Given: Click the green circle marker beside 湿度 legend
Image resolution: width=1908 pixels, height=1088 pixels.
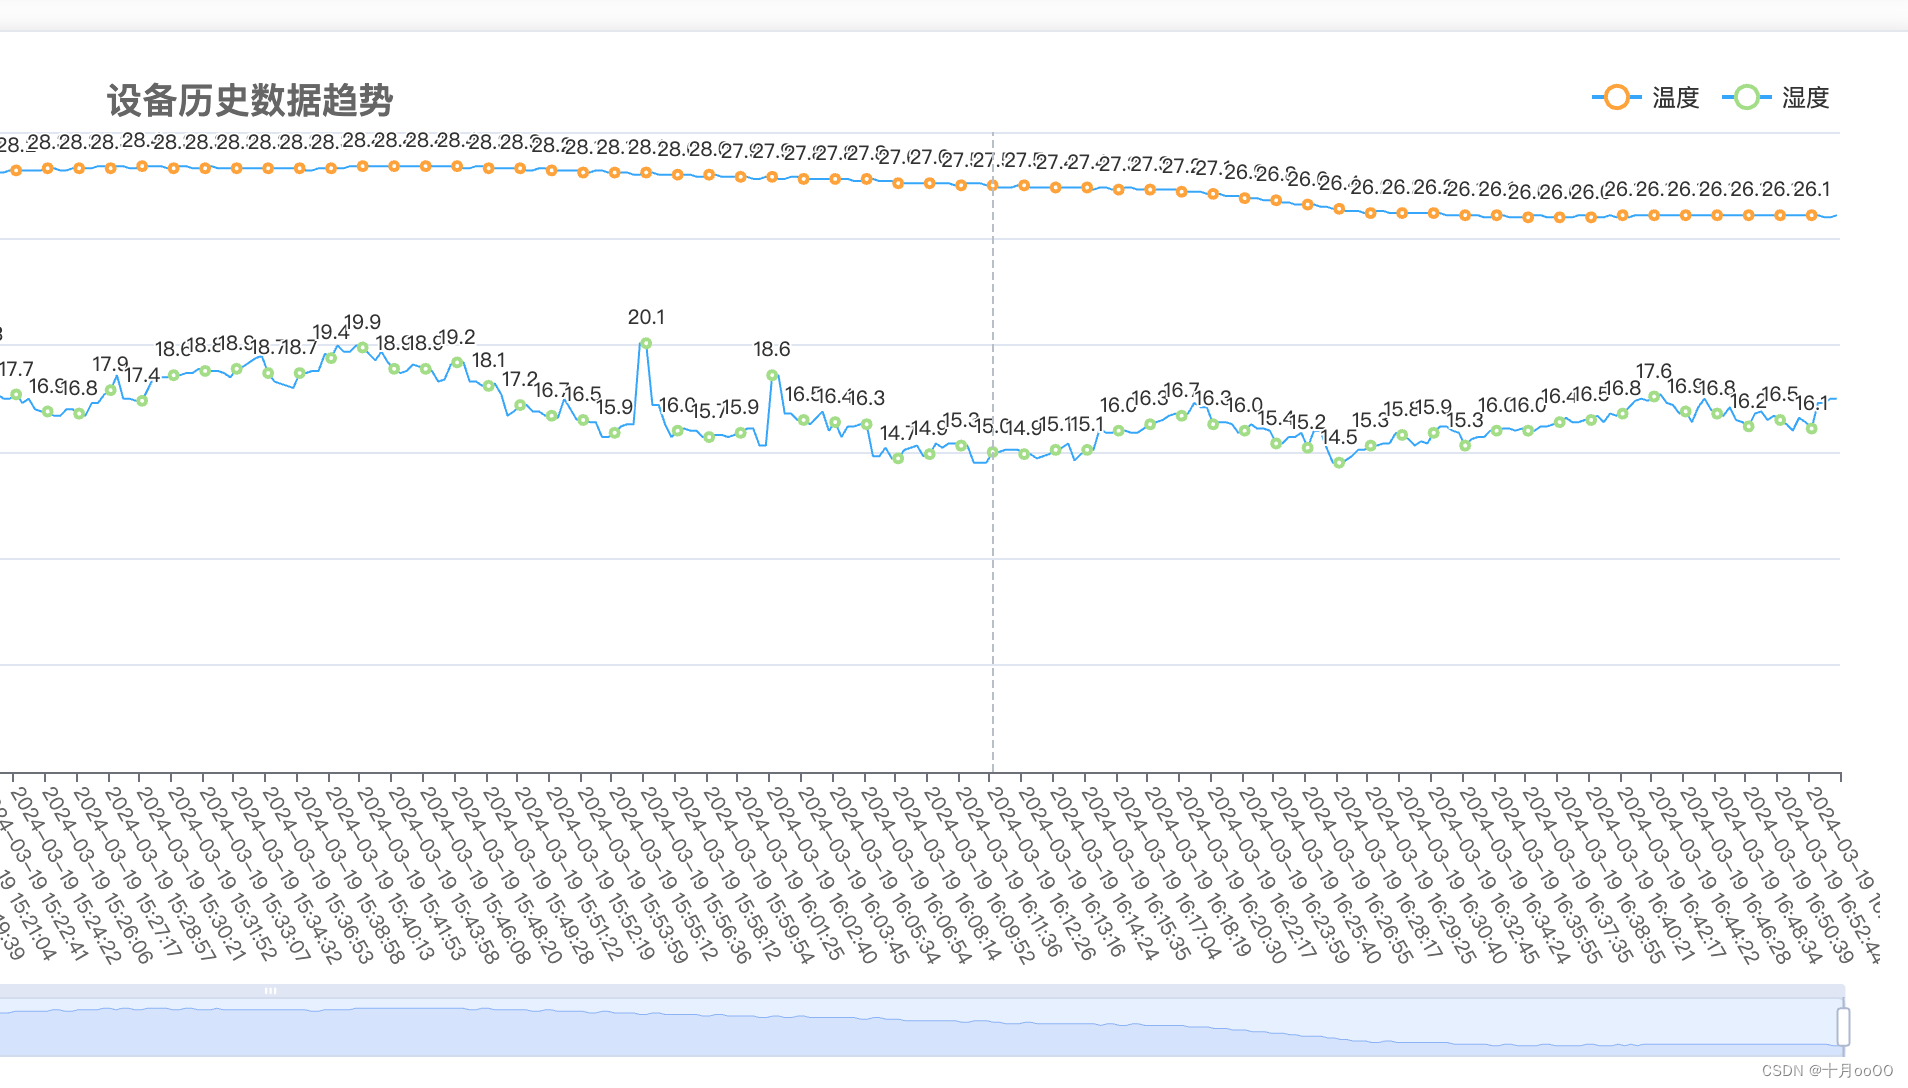Looking at the screenshot, I should 1746,98.
